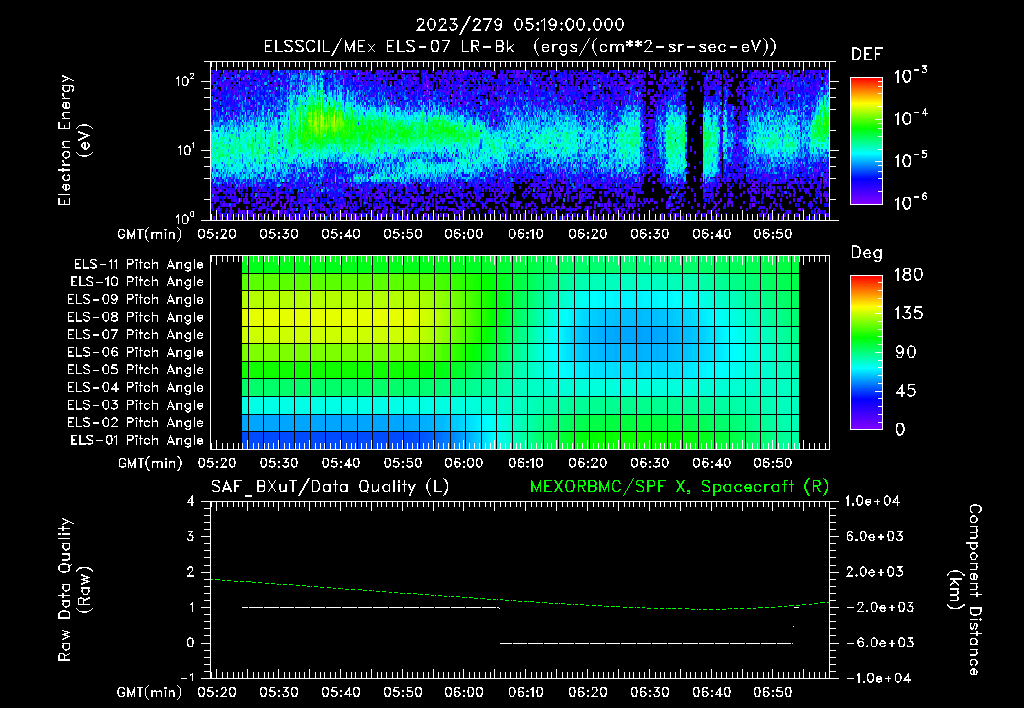Click the DEF label above the top color bar

[867, 55]
